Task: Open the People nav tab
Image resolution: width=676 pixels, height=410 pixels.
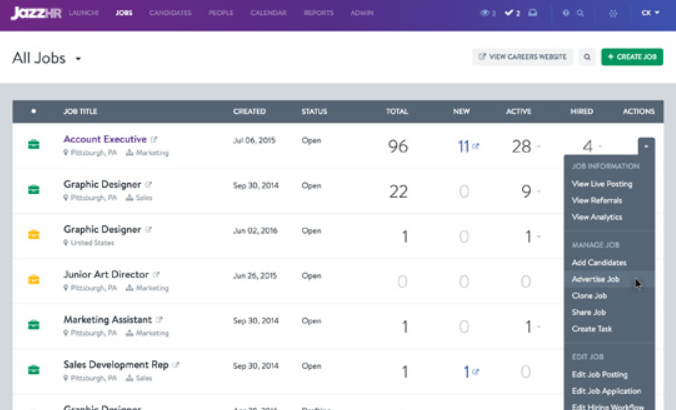Action: [221, 13]
